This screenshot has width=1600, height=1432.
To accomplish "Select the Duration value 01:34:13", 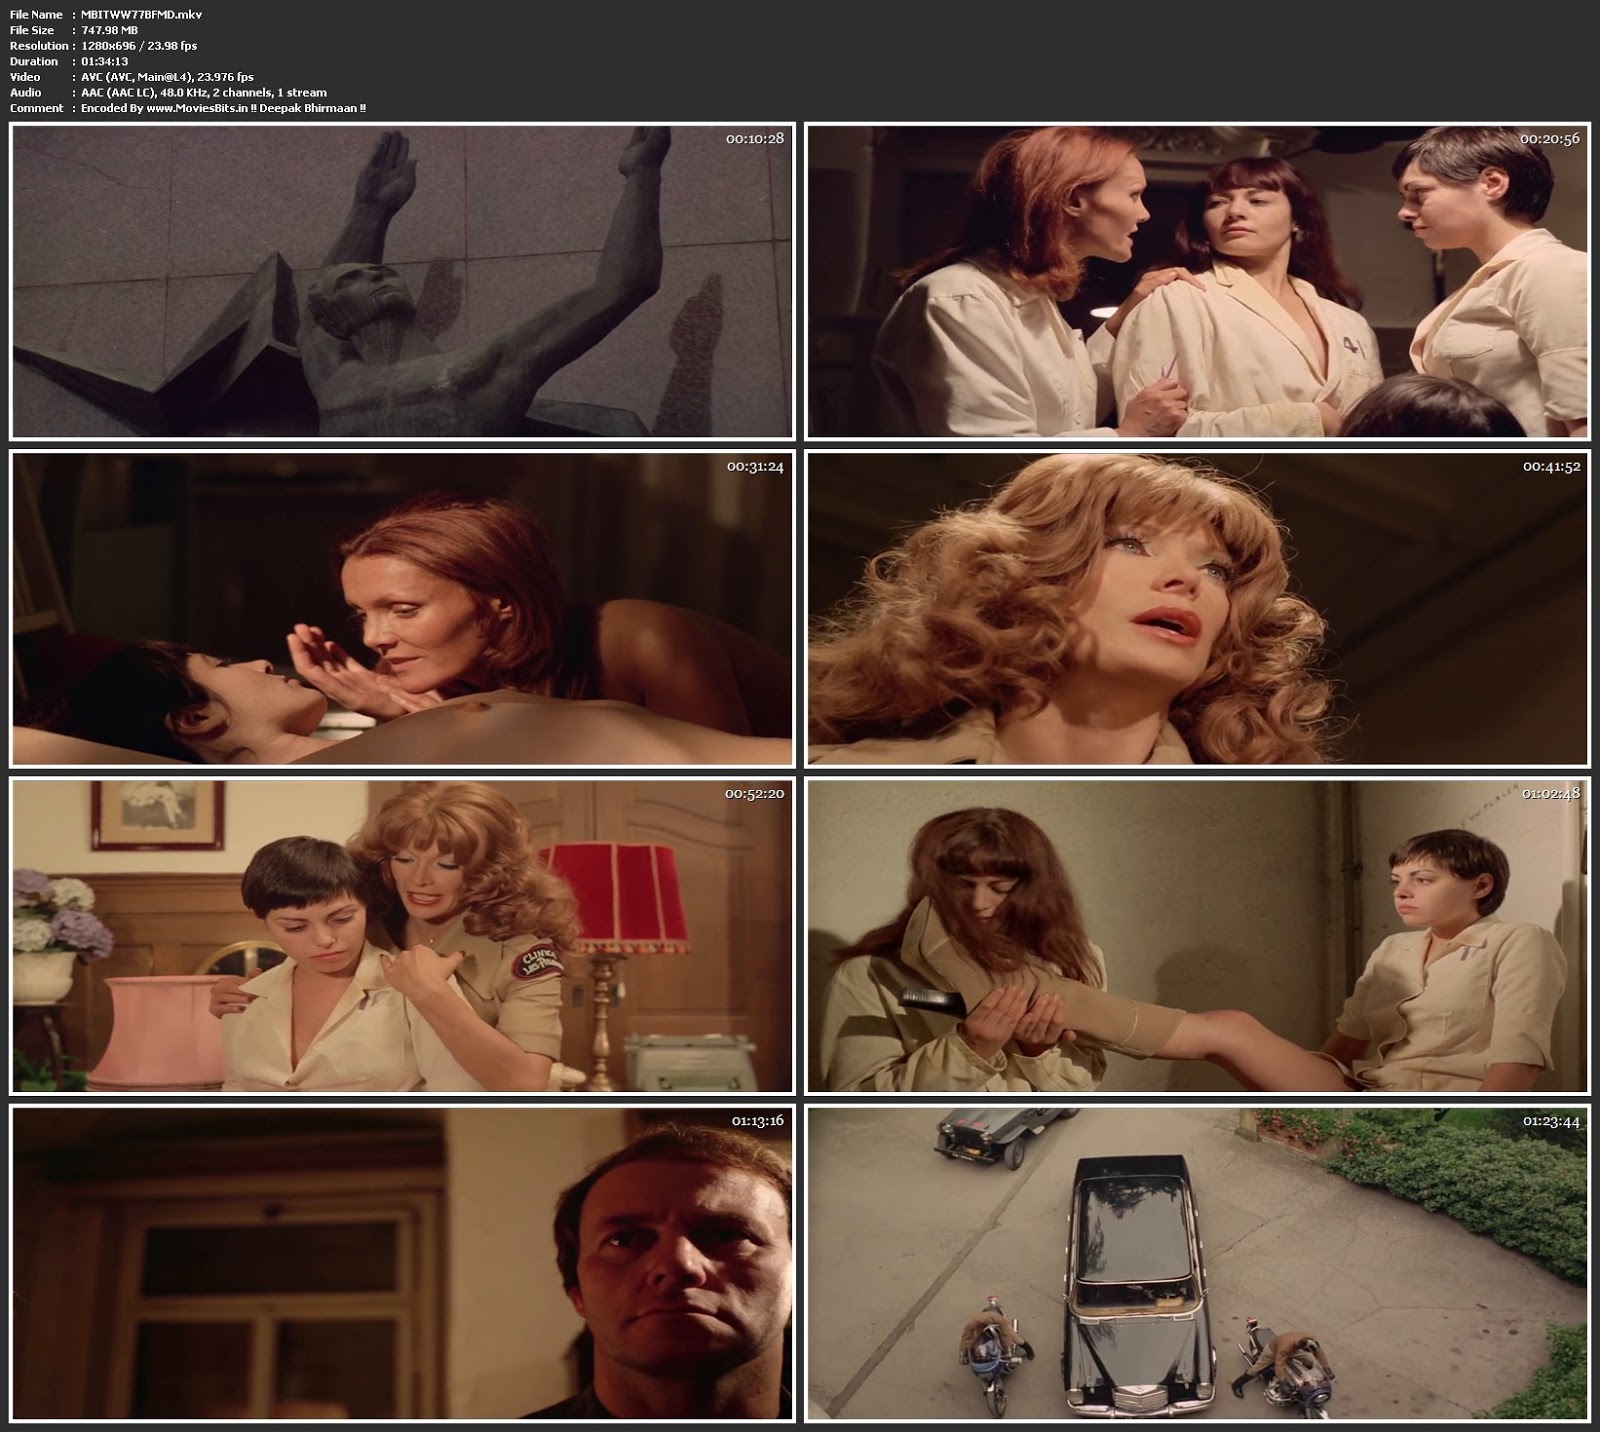I will coord(104,61).
